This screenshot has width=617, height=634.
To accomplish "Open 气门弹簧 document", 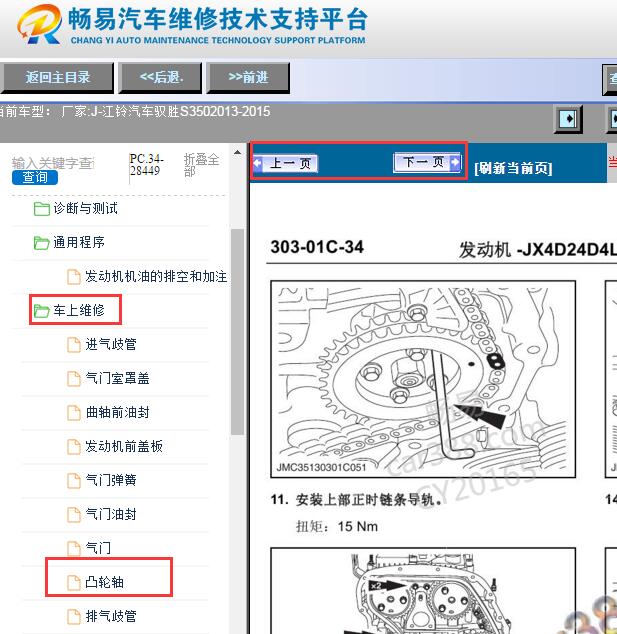I will click(x=111, y=480).
